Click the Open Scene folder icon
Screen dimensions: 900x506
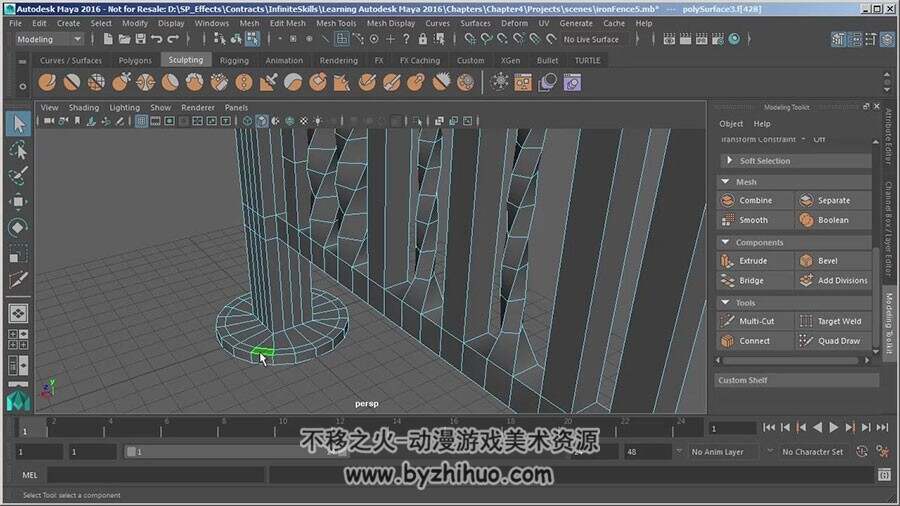click(124, 39)
